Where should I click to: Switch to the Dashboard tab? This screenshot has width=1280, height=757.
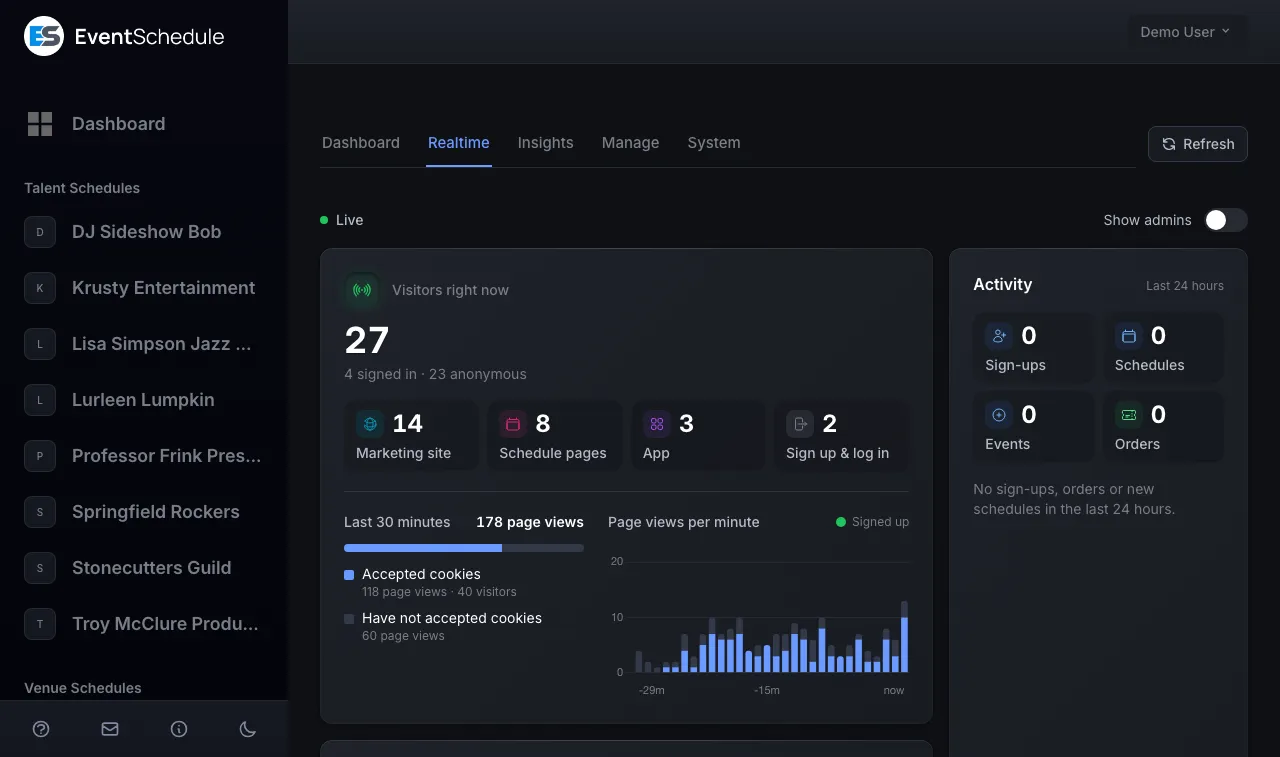click(361, 143)
